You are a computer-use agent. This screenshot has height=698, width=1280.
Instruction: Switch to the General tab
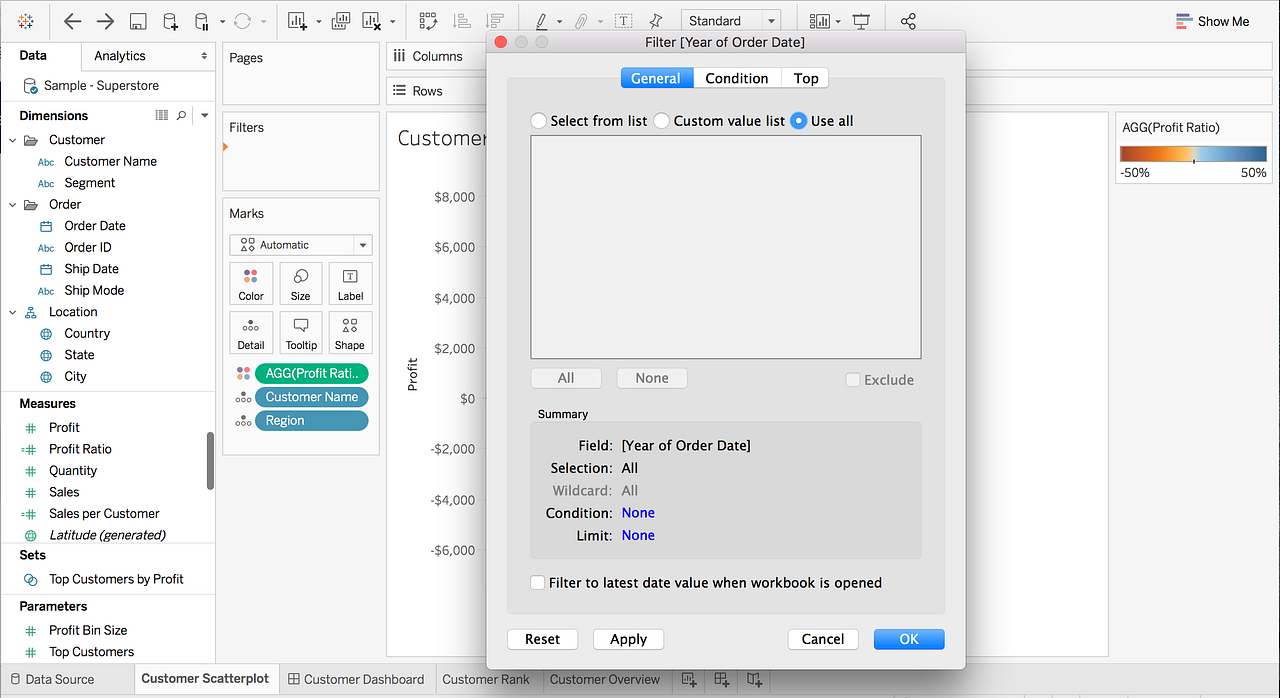(656, 78)
